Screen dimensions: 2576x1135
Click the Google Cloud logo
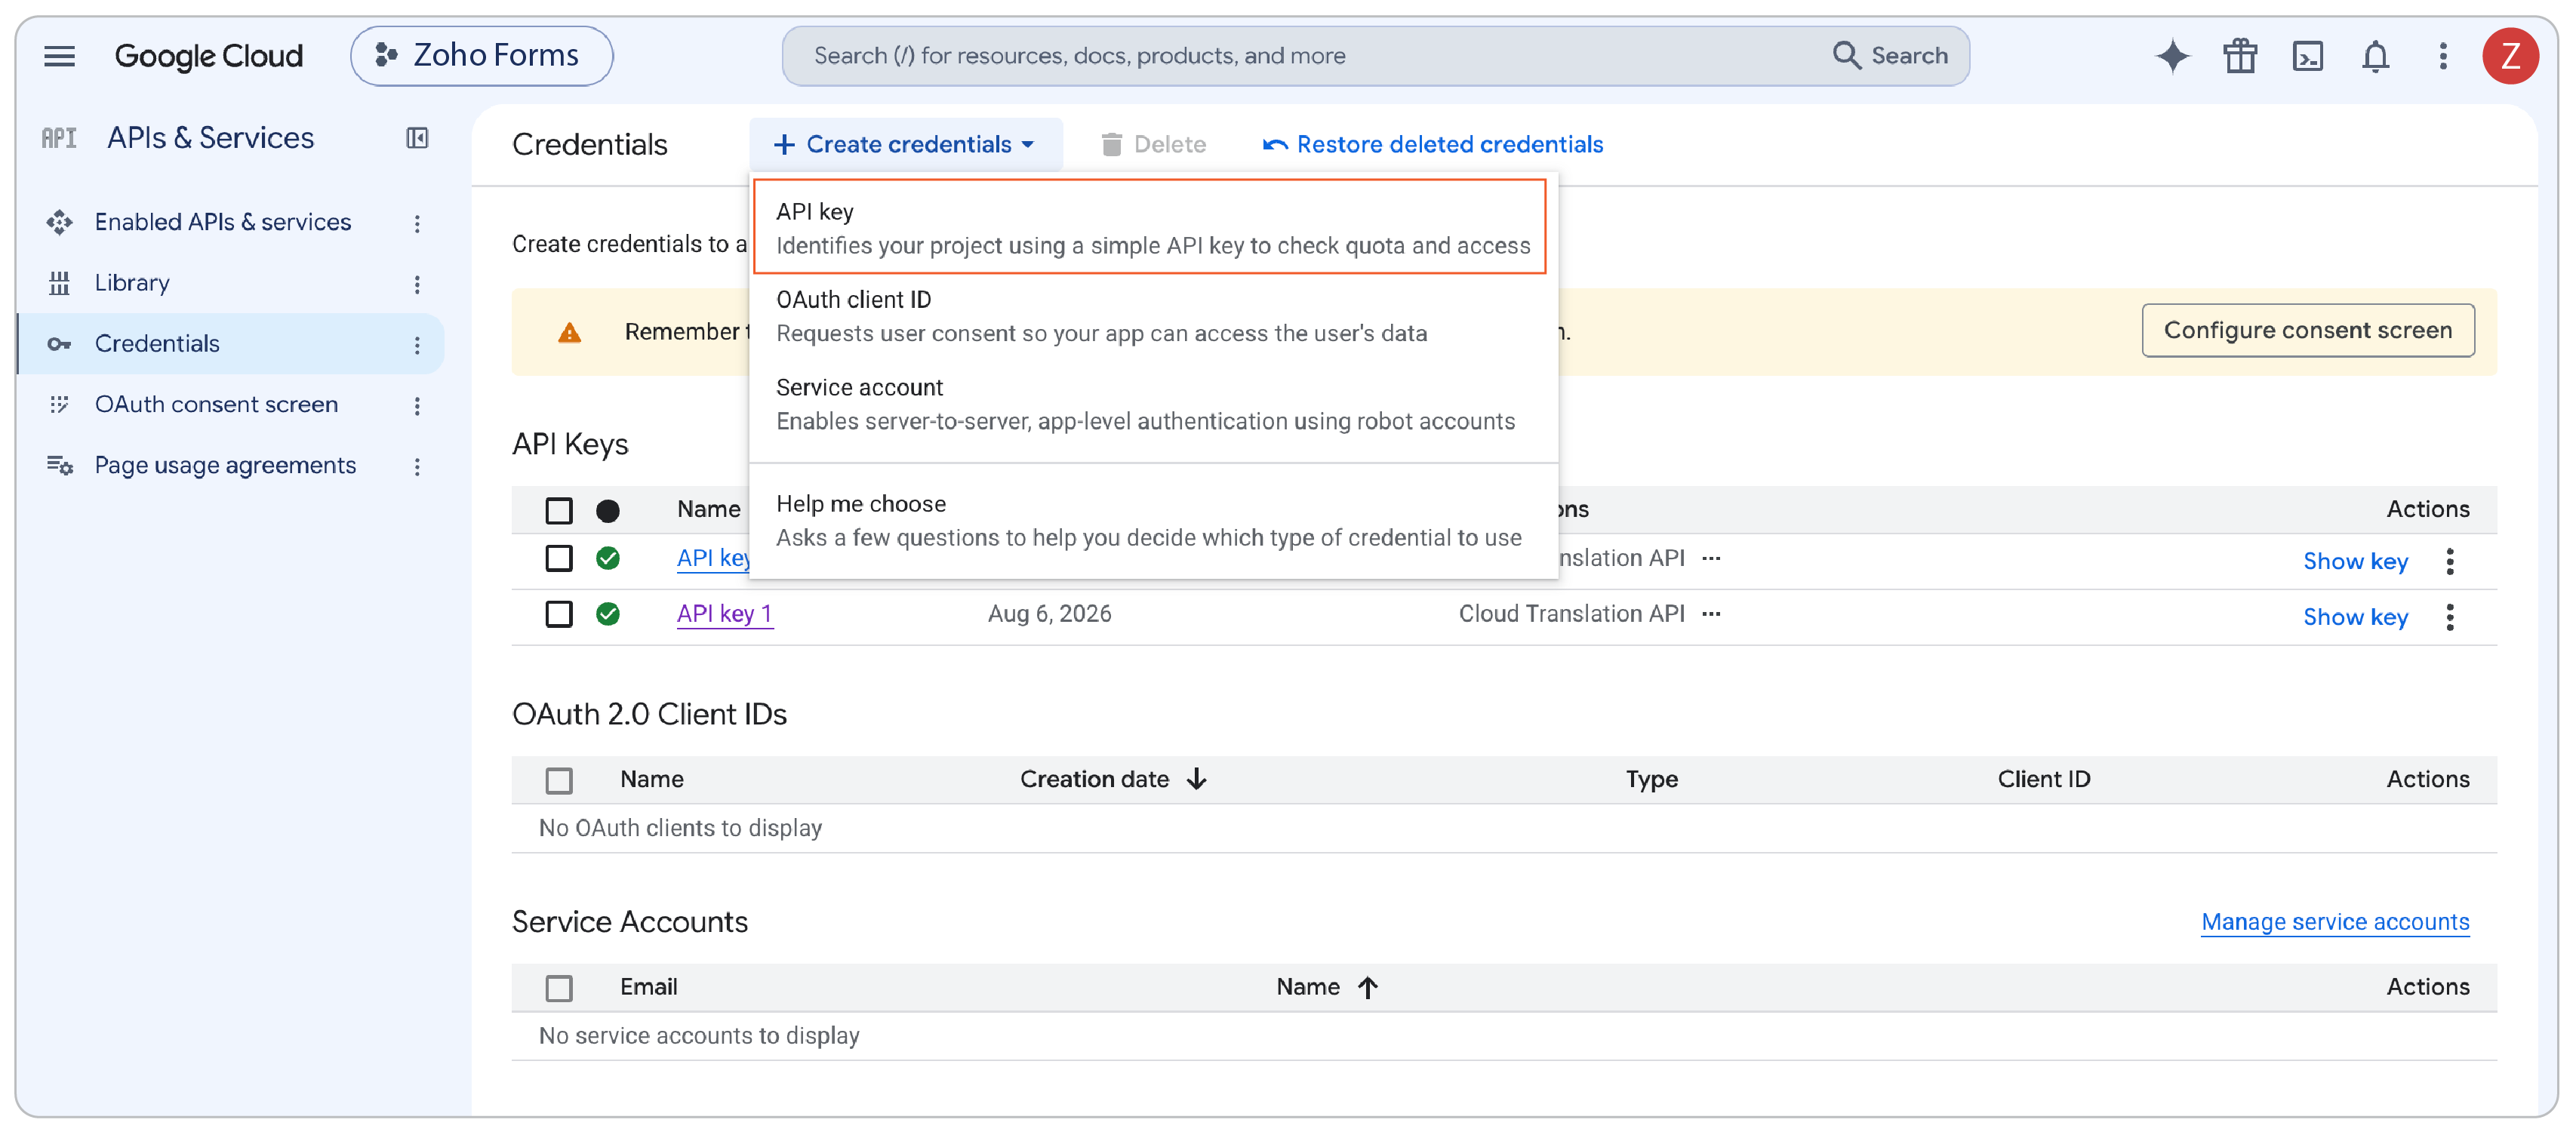(208, 56)
